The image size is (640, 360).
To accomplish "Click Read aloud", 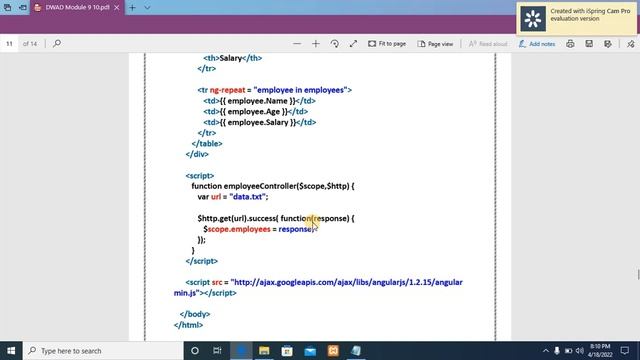I will pyautogui.click(x=488, y=44).
